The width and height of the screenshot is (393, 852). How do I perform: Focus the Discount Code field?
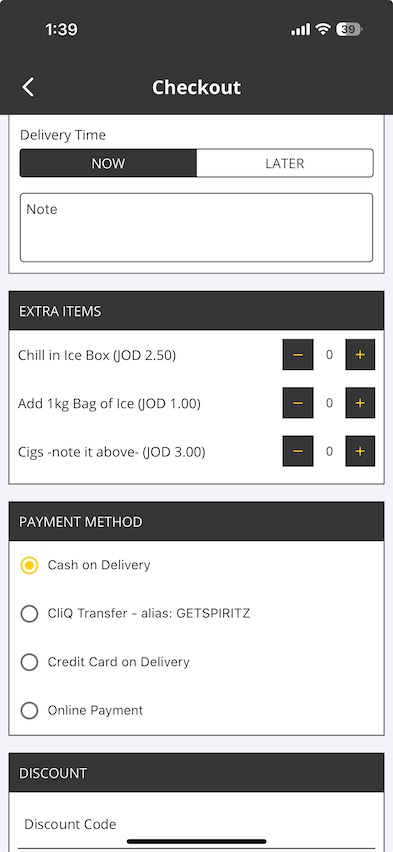pos(196,824)
